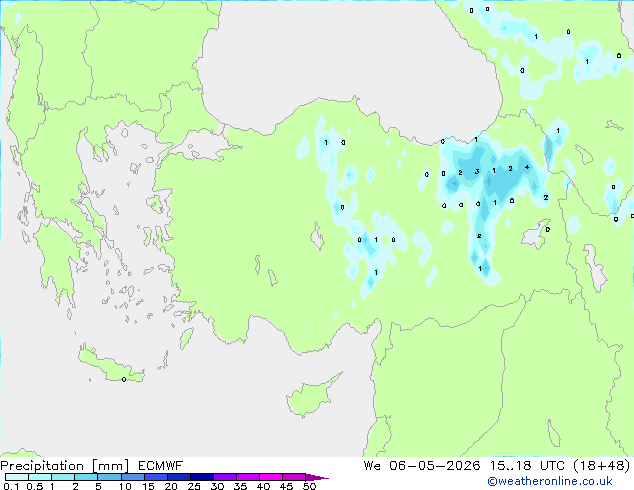This screenshot has width=634, height=490.
Task: Open the weatheronline.co.uk credit link
Action: (x=550, y=481)
